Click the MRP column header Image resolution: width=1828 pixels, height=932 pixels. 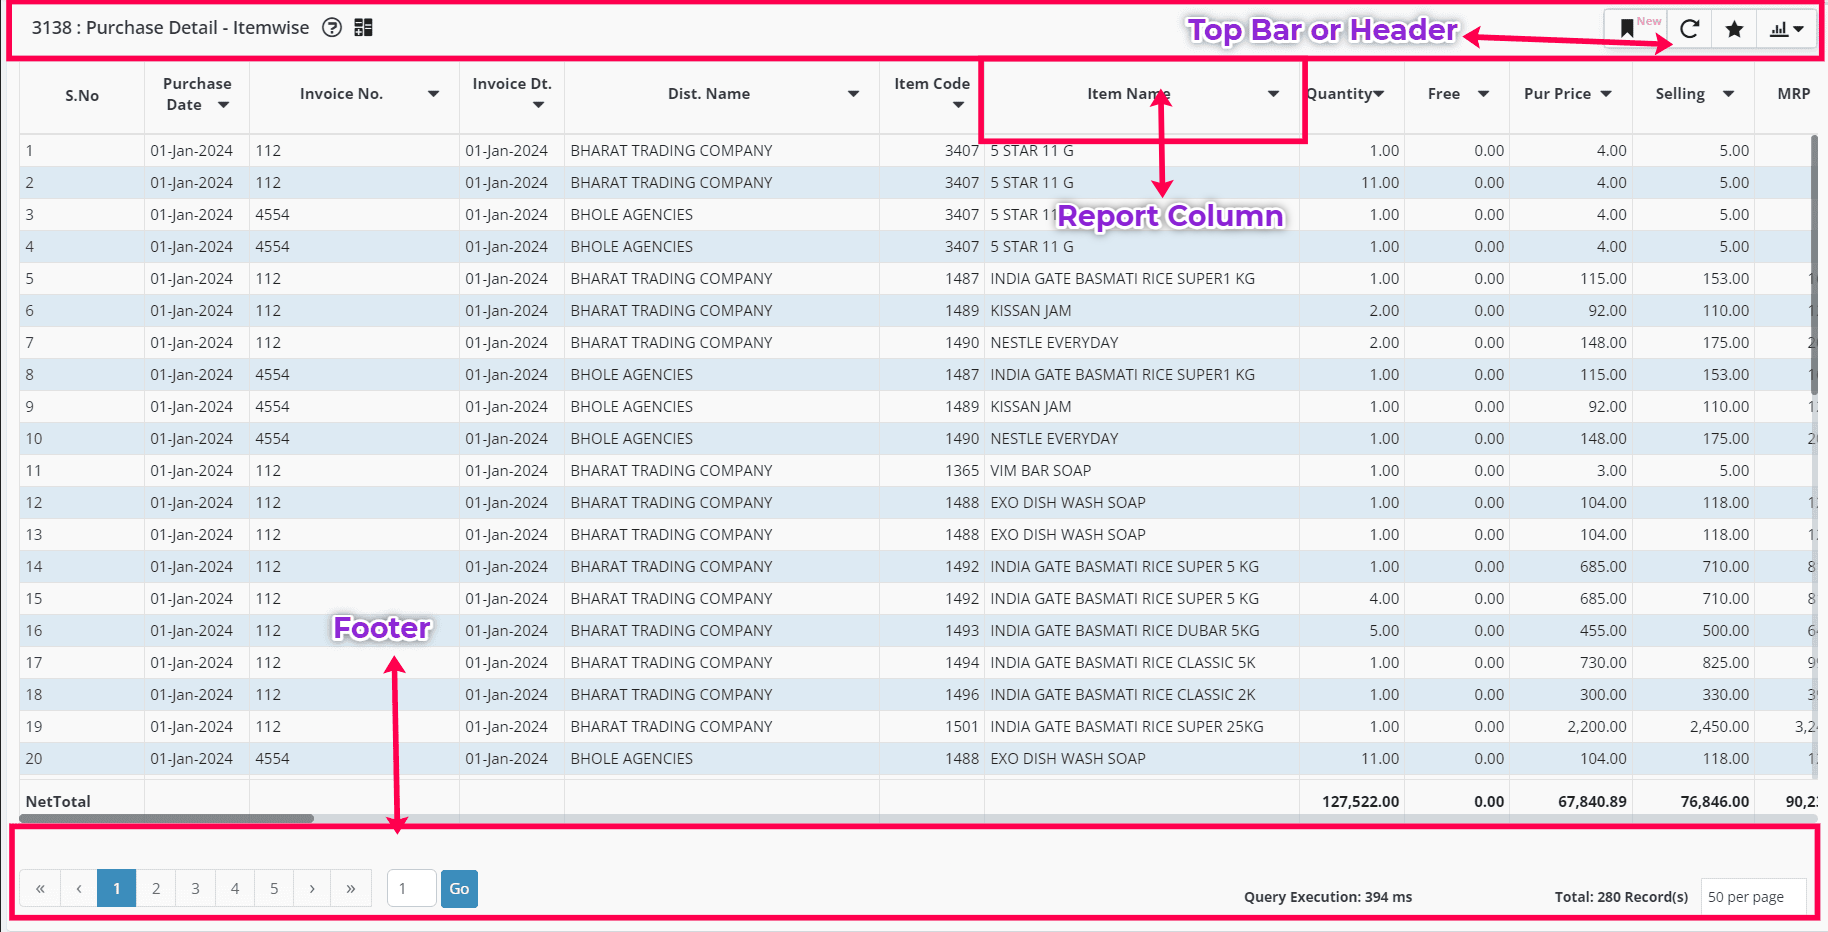1794,94
